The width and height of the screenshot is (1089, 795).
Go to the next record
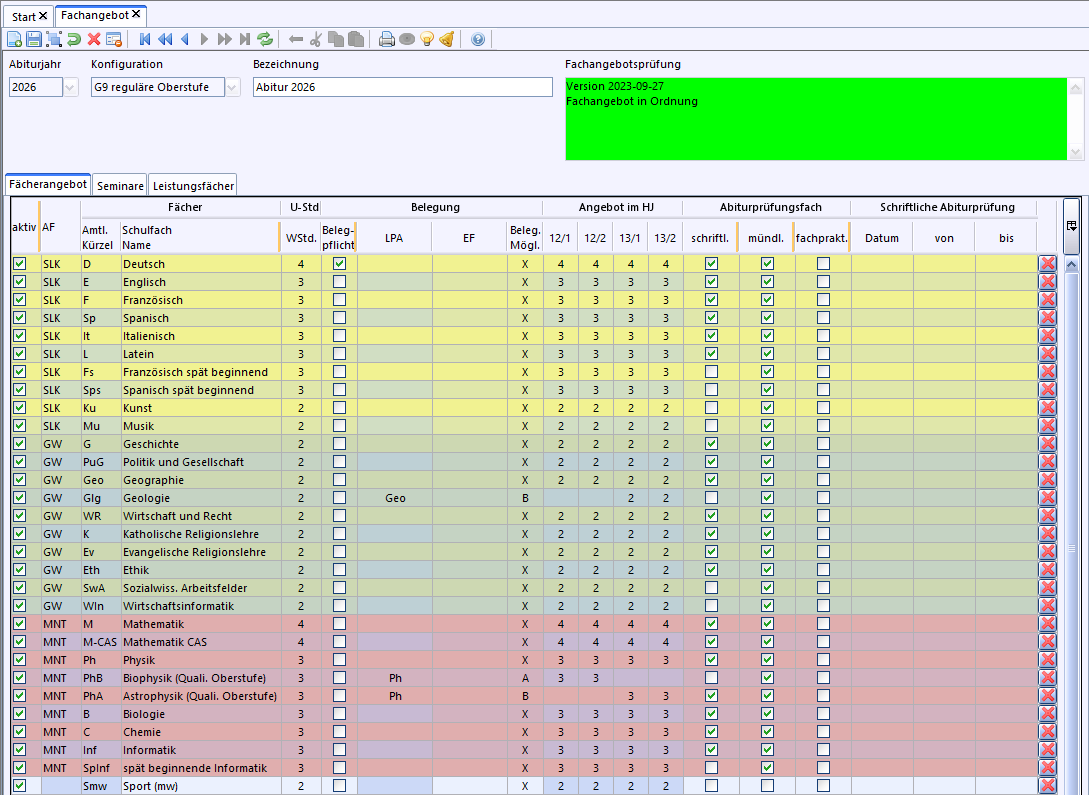click(x=204, y=40)
